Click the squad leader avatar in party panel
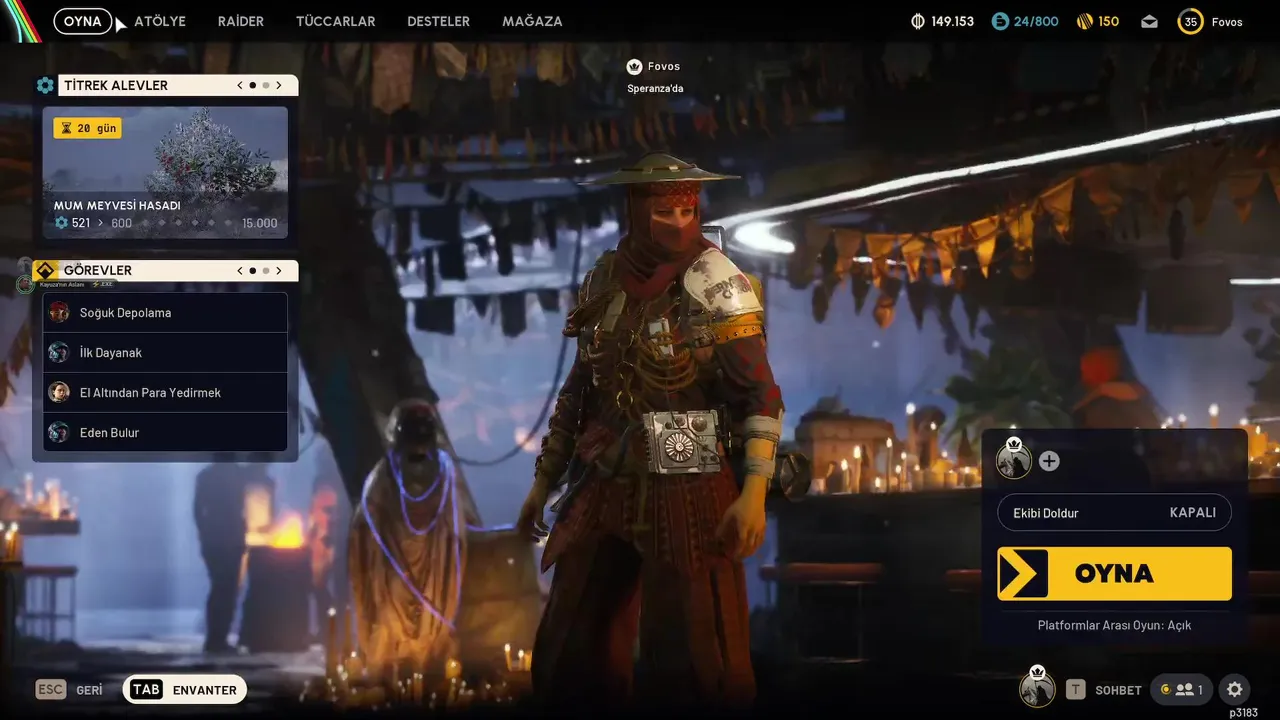 (x=1014, y=460)
